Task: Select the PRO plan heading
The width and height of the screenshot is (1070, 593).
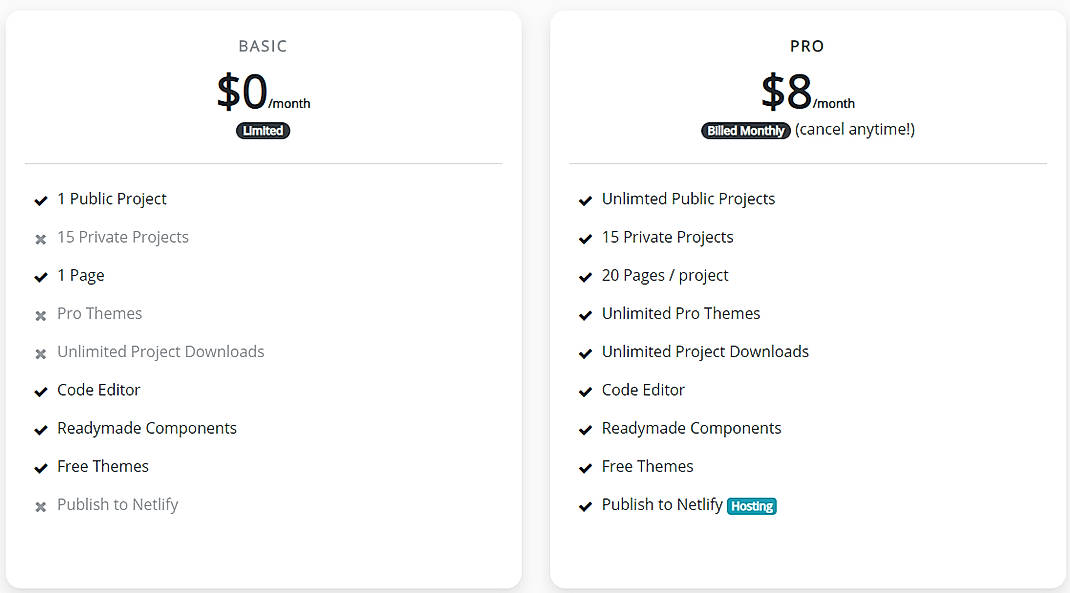Action: (x=807, y=46)
